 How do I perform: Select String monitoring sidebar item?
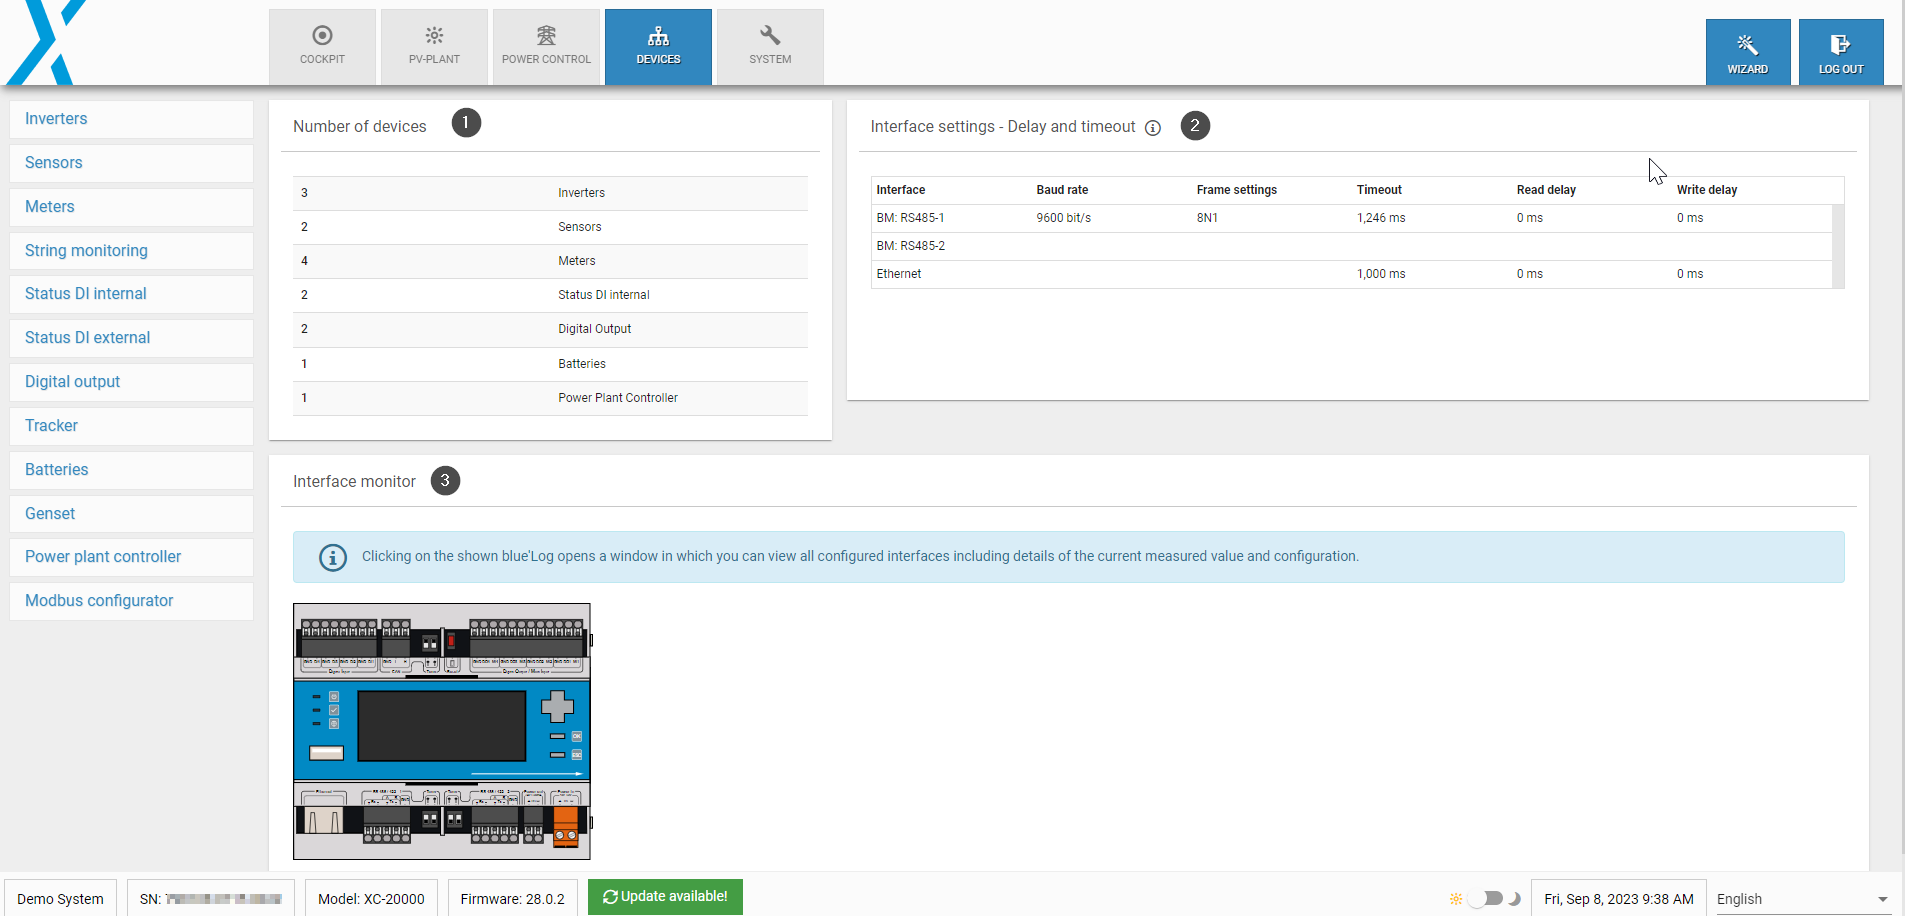[x=86, y=251]
